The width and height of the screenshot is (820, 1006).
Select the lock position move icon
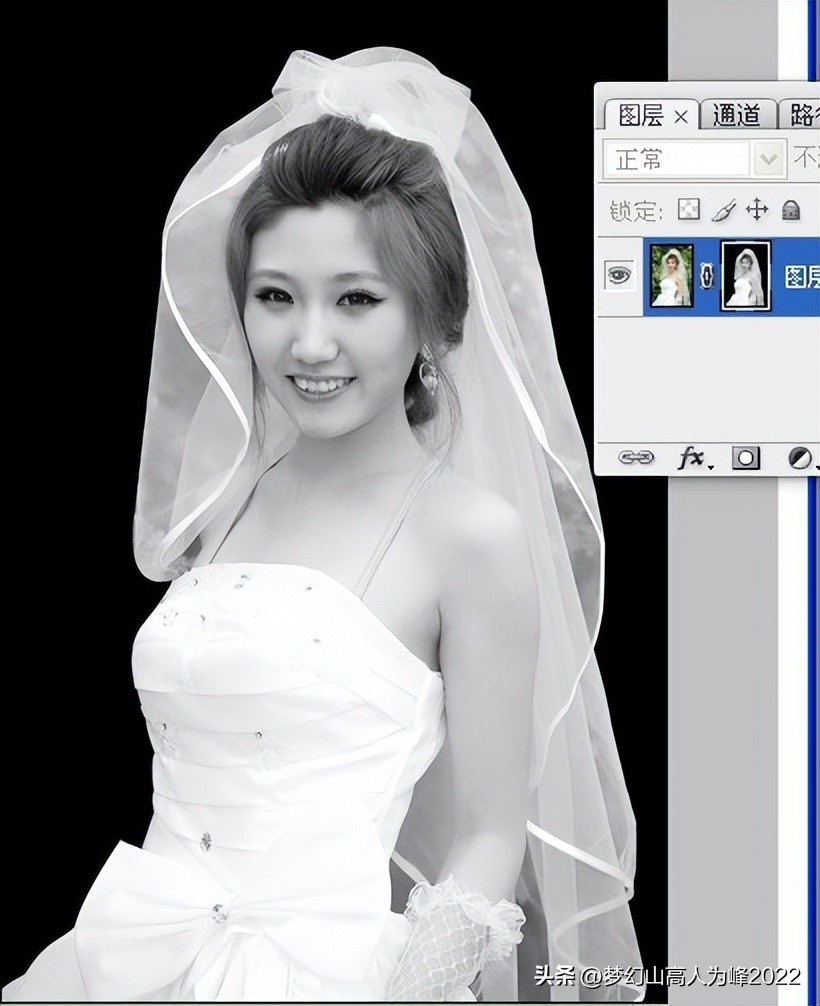757,210
